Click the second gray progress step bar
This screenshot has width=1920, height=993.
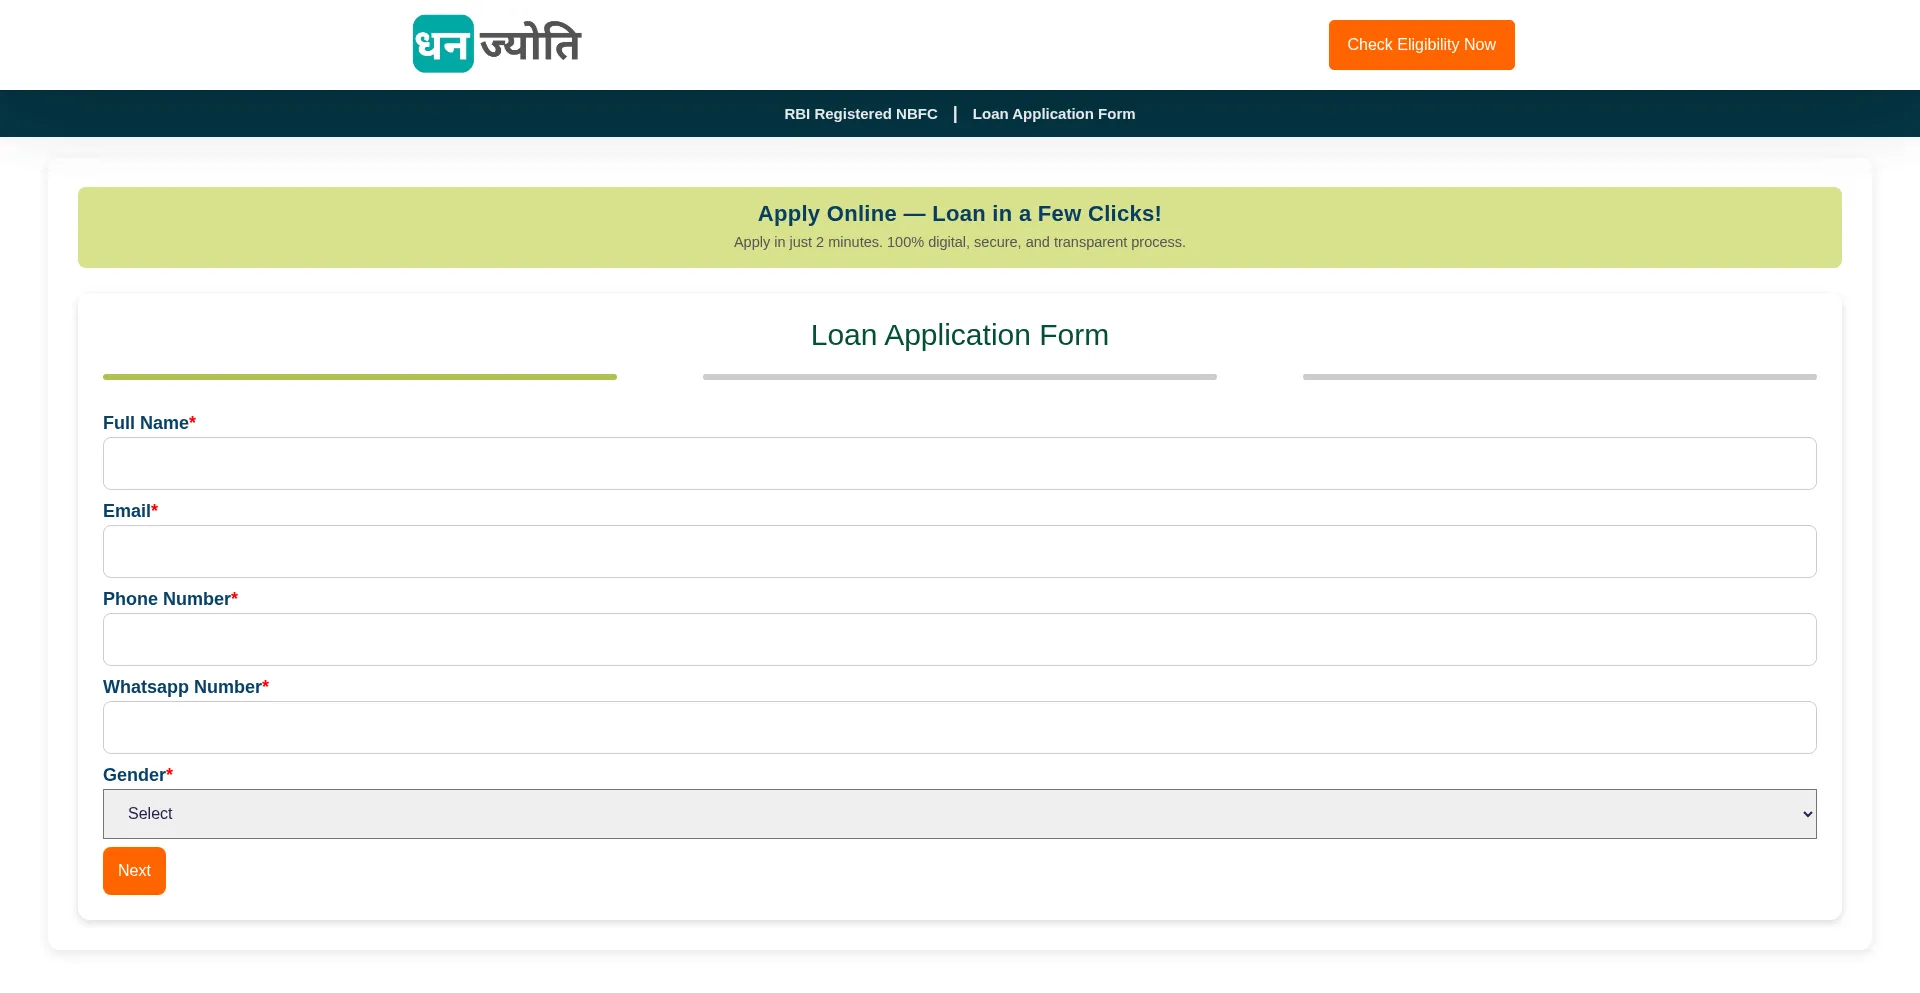pyautogui.click(x=959, y=377)
